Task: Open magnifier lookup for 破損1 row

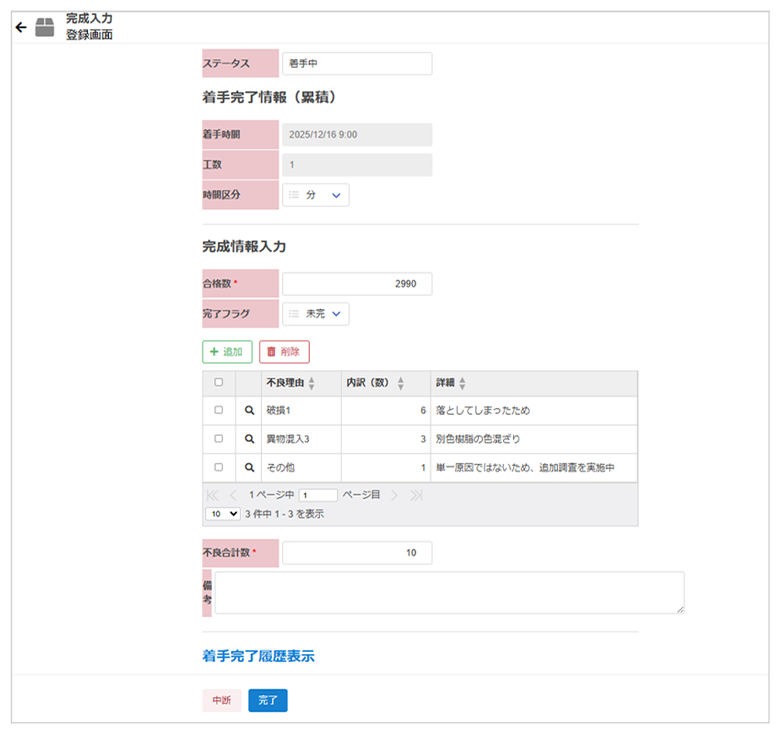Action: (249, 411)
